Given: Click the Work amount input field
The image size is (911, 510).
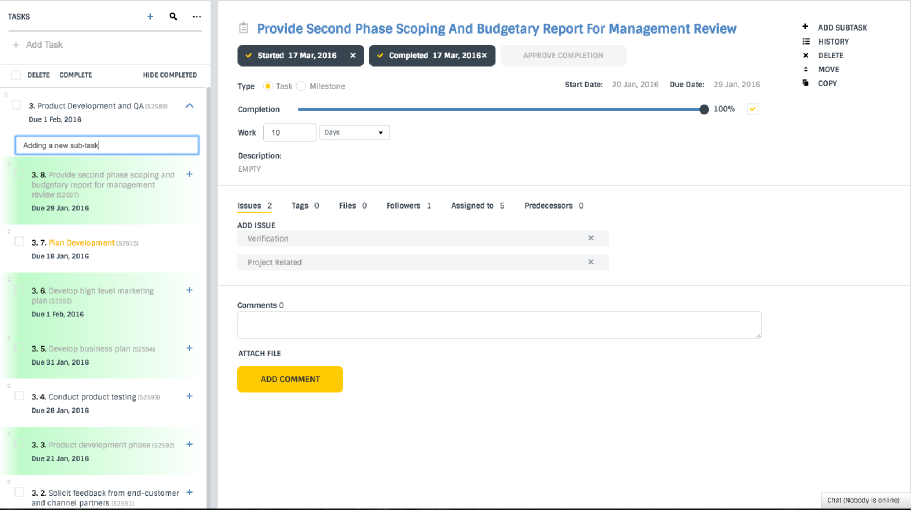Looking at the screenshot, I should 290,132.
